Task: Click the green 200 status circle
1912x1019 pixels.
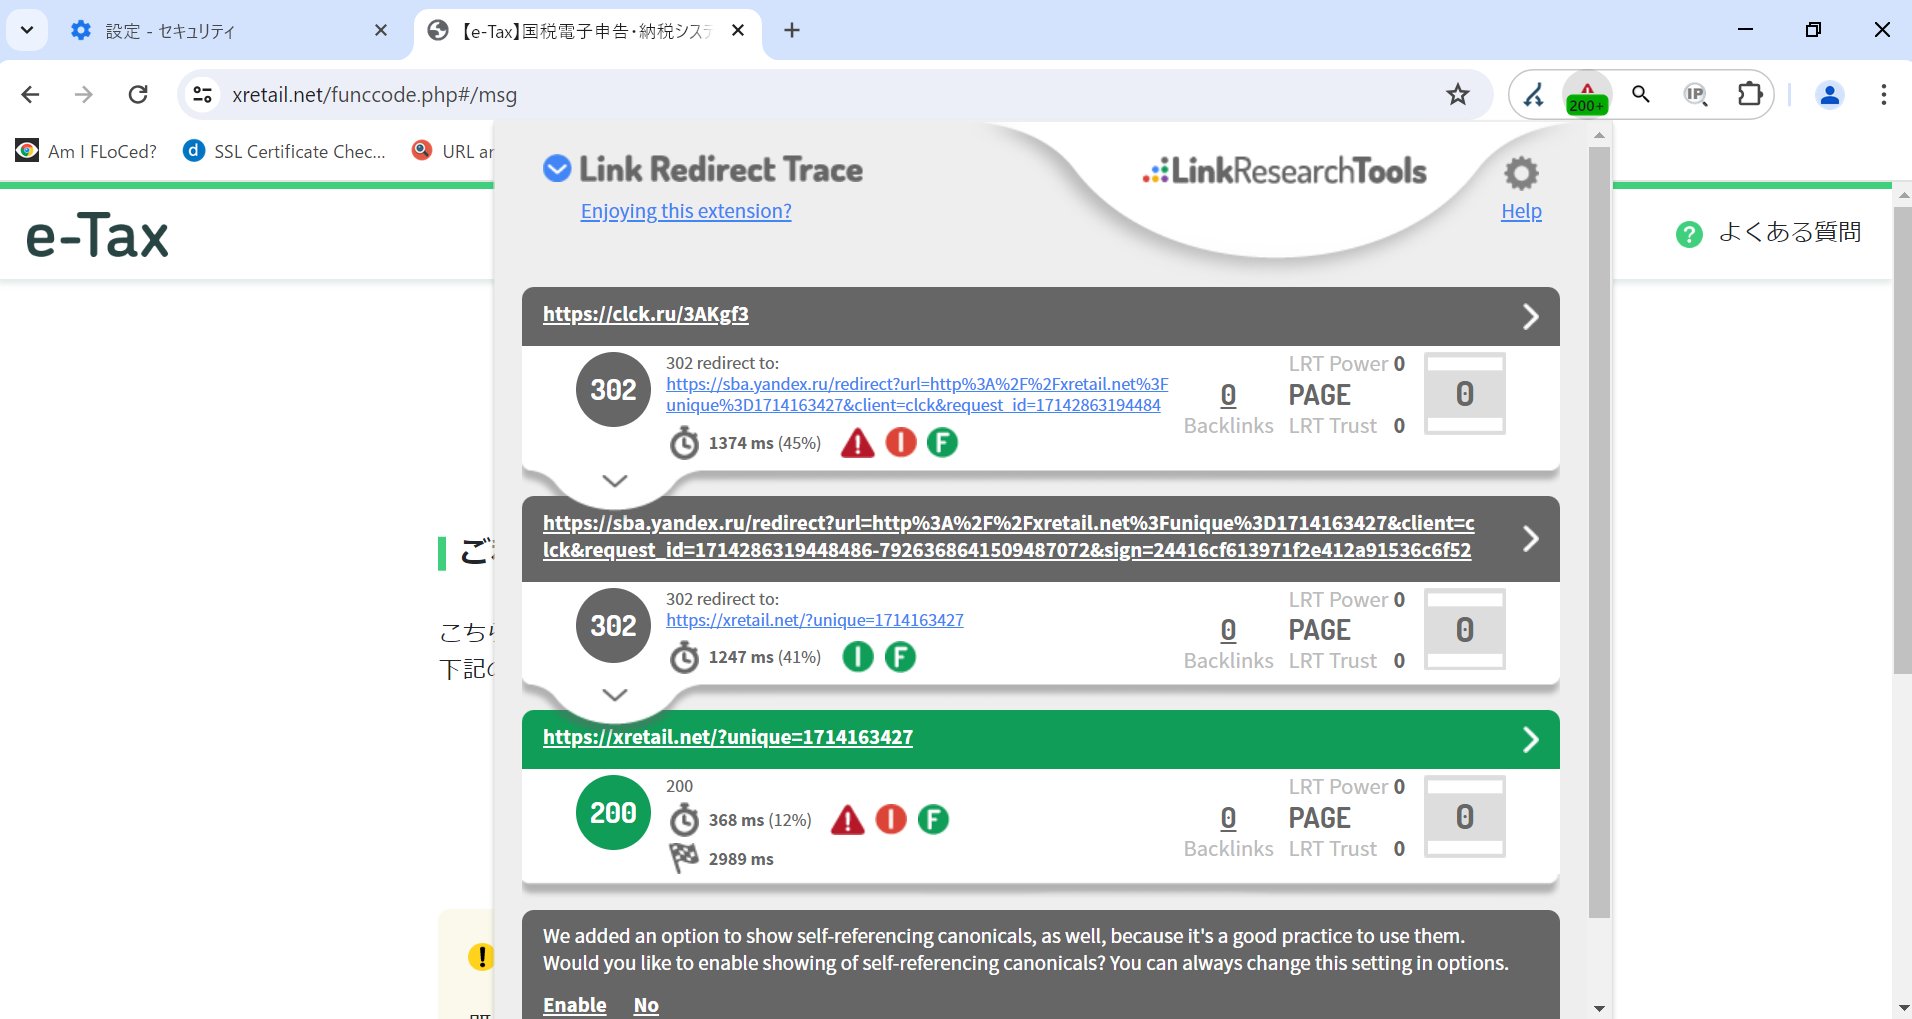Action: click(x=613, y=813)
